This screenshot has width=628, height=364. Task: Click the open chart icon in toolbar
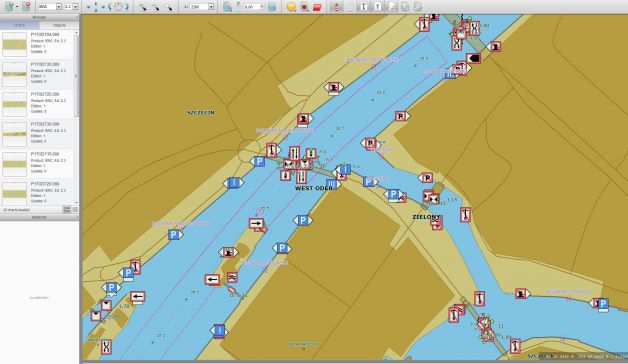[x=10, y=6]
